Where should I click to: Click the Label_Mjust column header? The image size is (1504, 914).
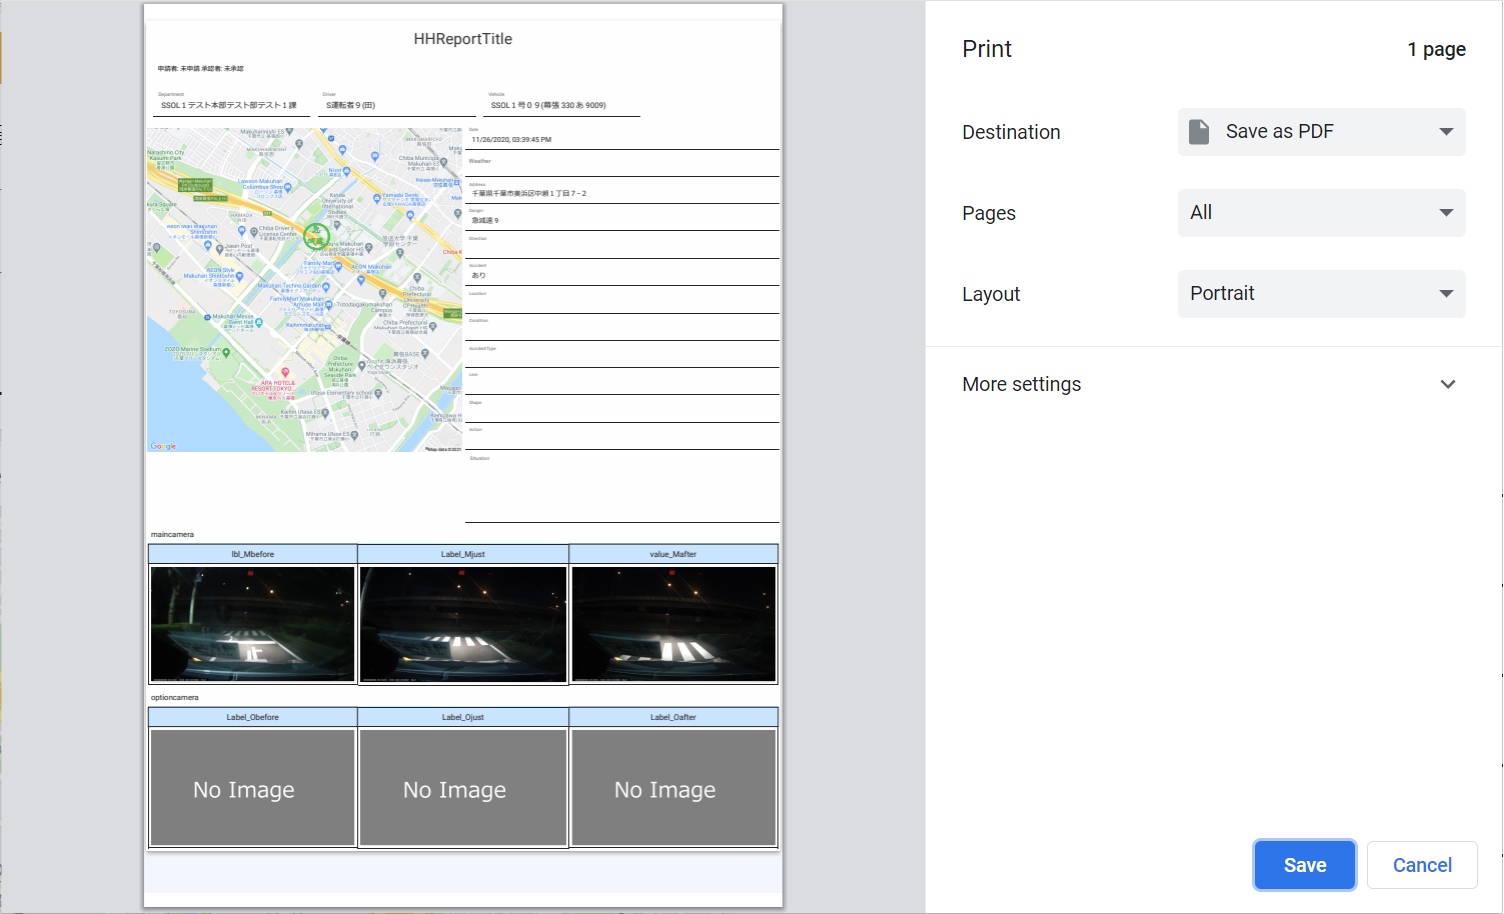click(x=463, y=554)
